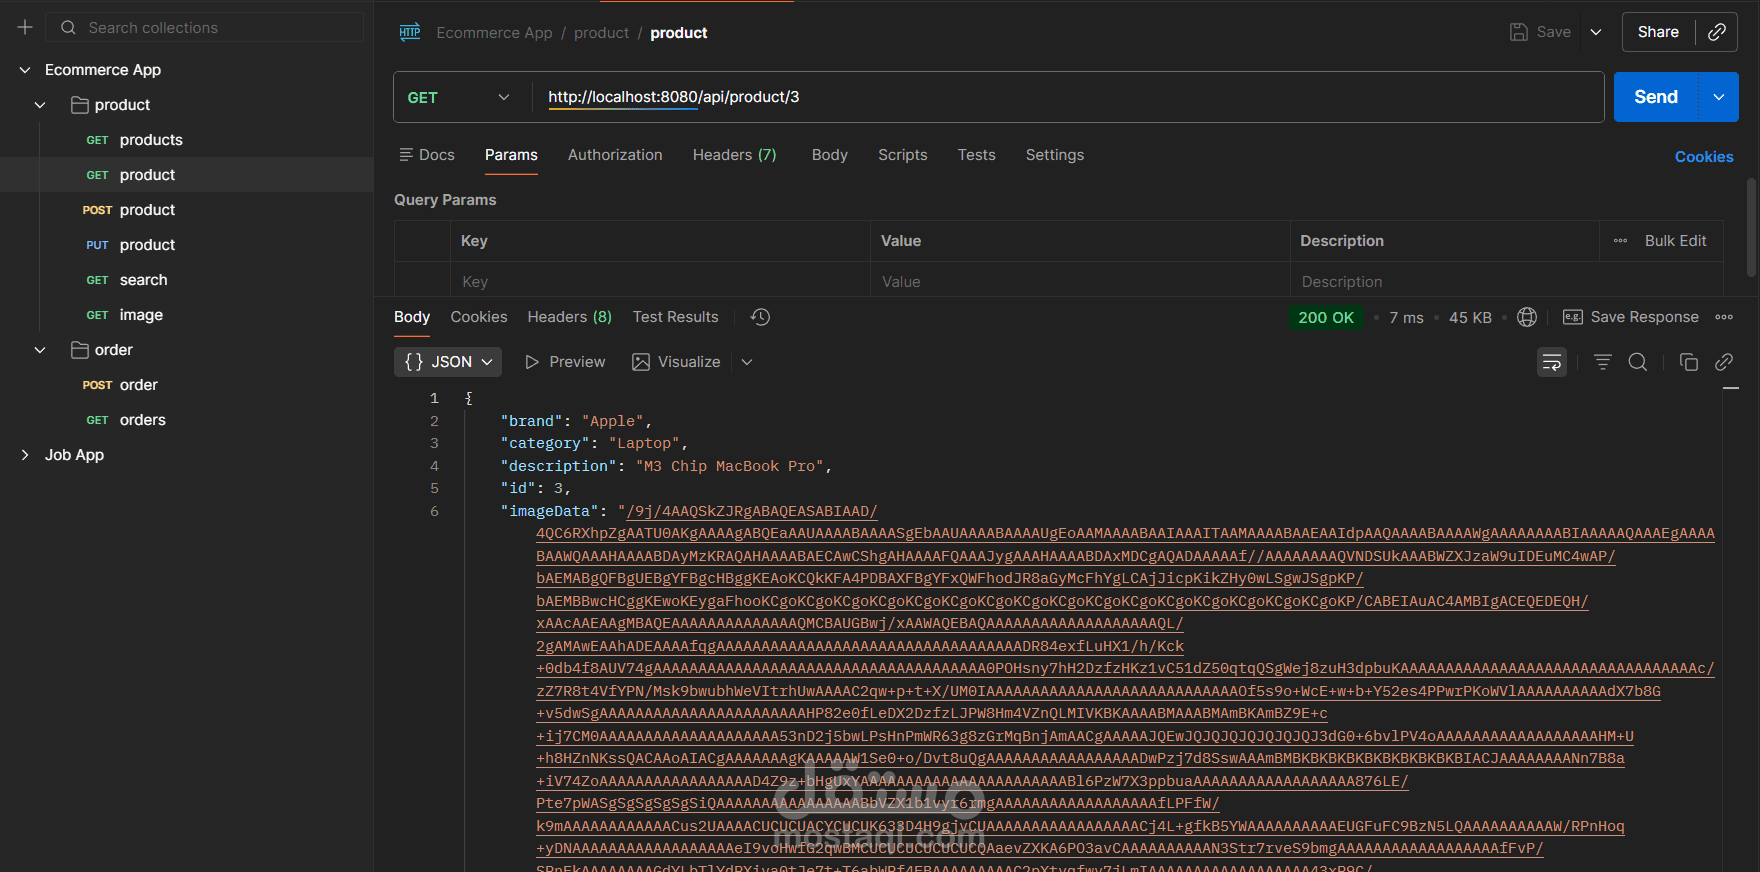The width and height of the screenshot is (1760, 872).
Task: Open GET products request
Action: pyautogui.click(x=187, y=140)
